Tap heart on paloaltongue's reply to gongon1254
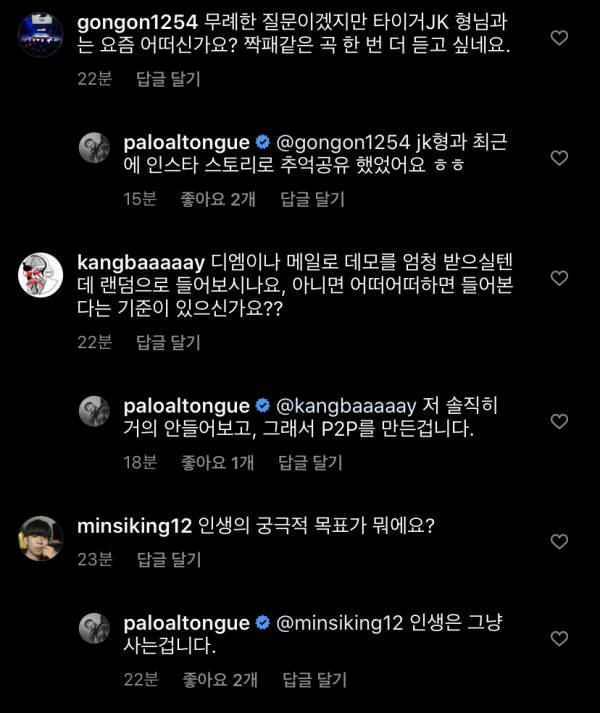The height and width of the screenshot is (713, 600). [x=560, y=158]
